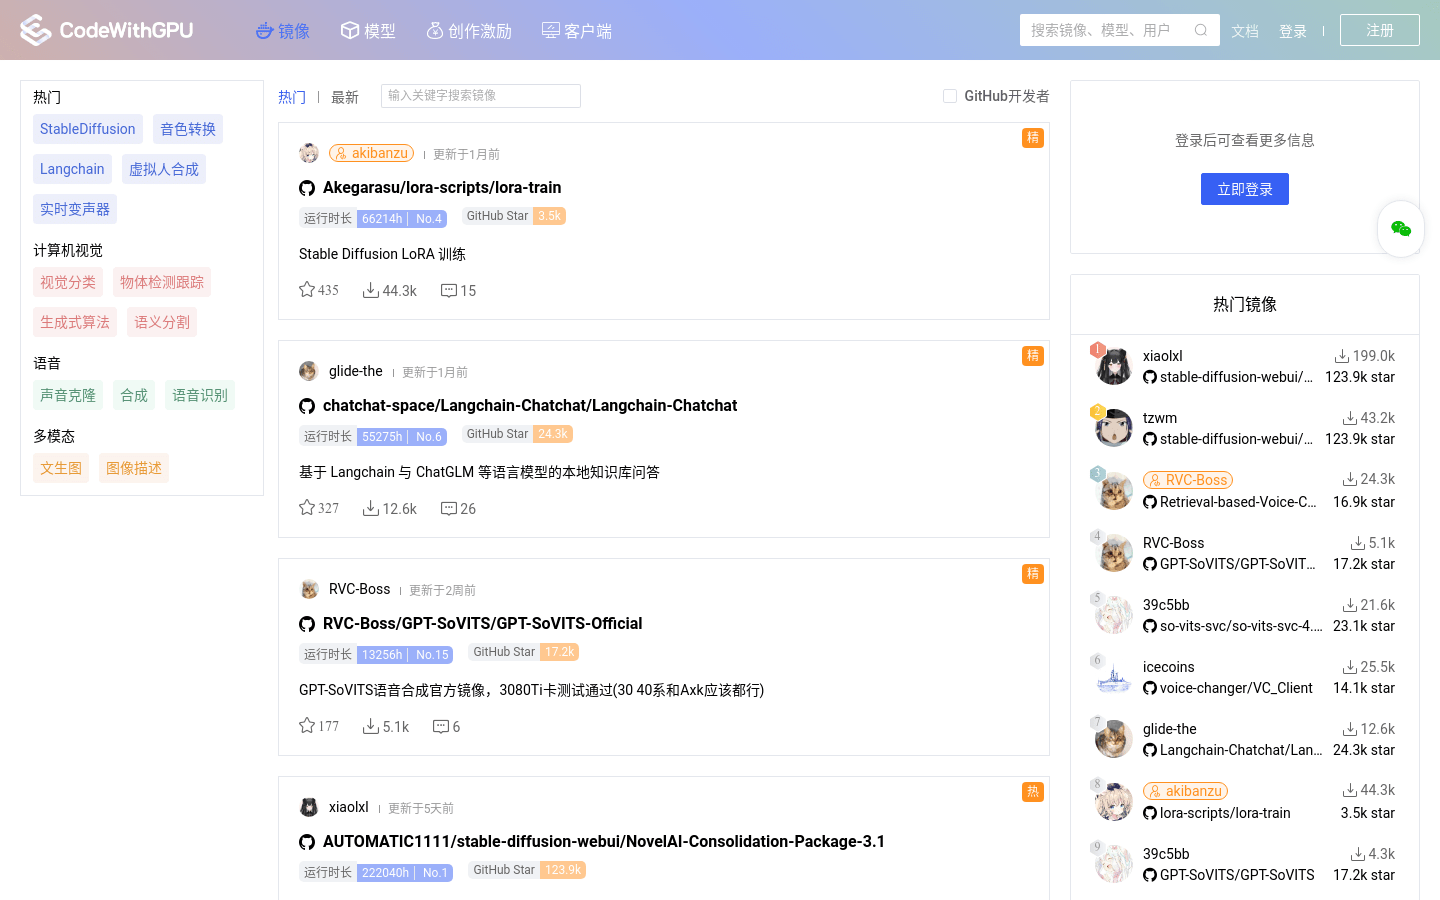The image size is (1440, 900).
Task: Open chatchat-space/Langchain-Chatchat title link
Action: [x=530, y=406]
